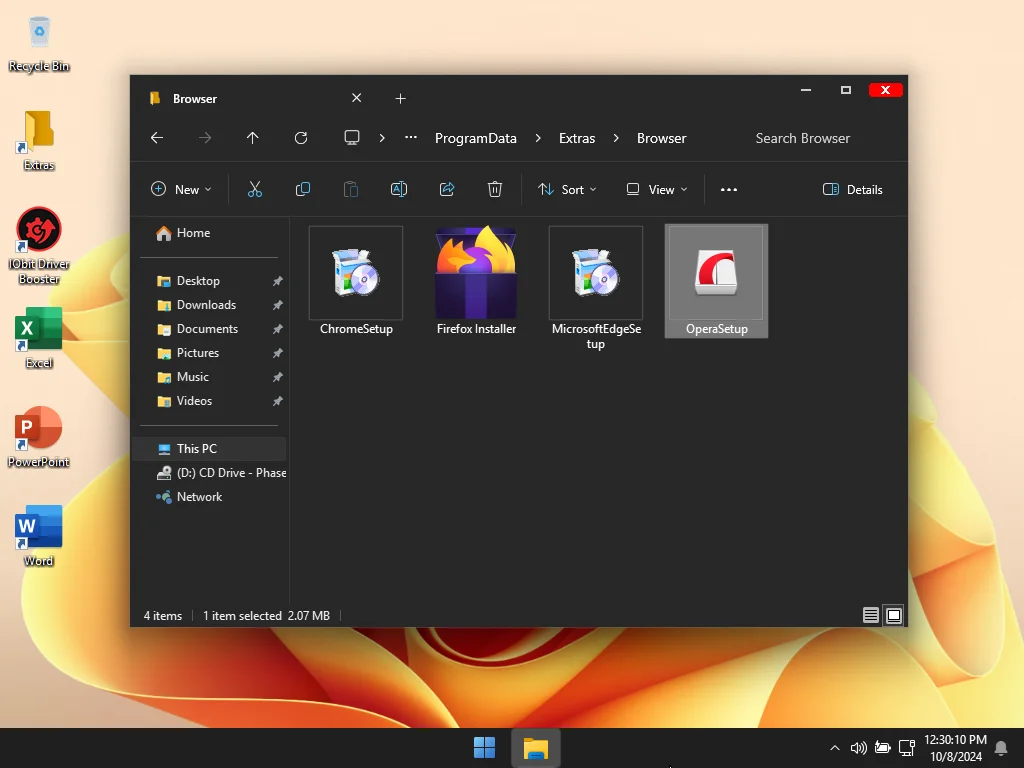
Task: Select the ChromeSetup installer file
Action: coord(356,281)
